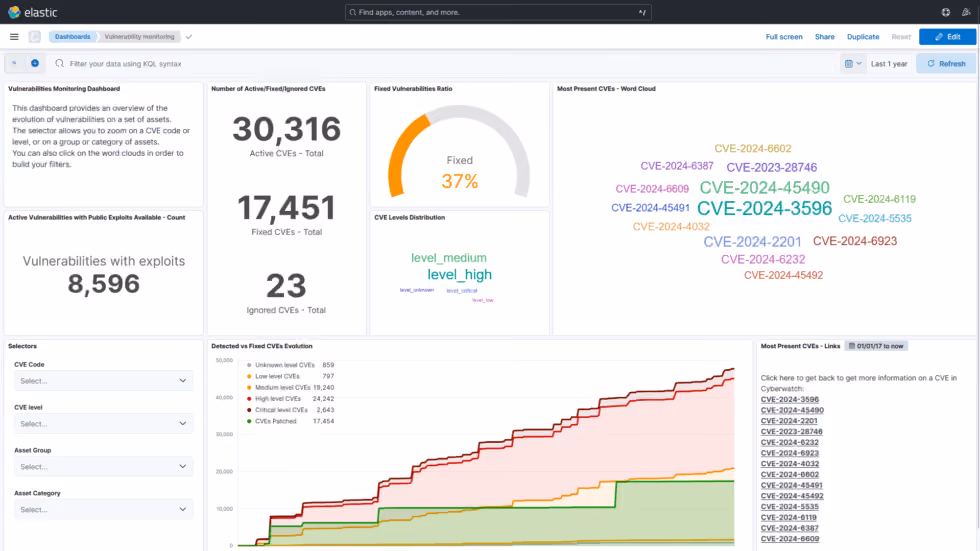Image resolution: width=980 pixels, height=551 pixels.
Task: Click the orange Fixed 37% gauge arc
Action: pyautogui.click(x=404, y=150)
